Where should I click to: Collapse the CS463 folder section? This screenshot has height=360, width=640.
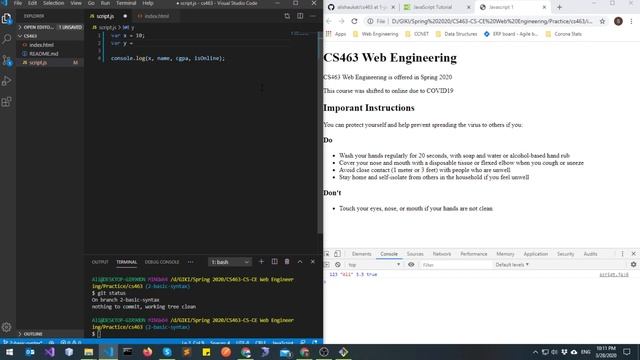(50, 36)
